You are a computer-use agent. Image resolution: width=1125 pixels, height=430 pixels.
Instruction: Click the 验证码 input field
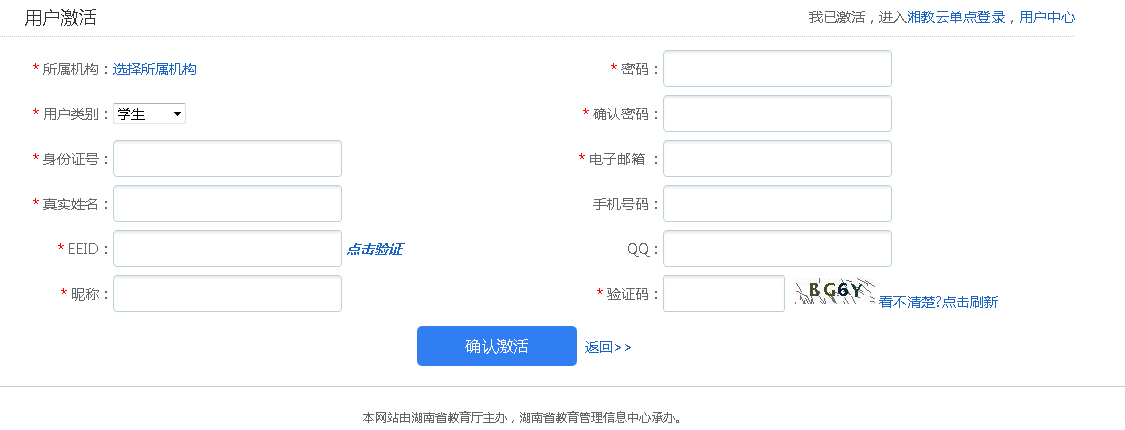coord(724,294)
